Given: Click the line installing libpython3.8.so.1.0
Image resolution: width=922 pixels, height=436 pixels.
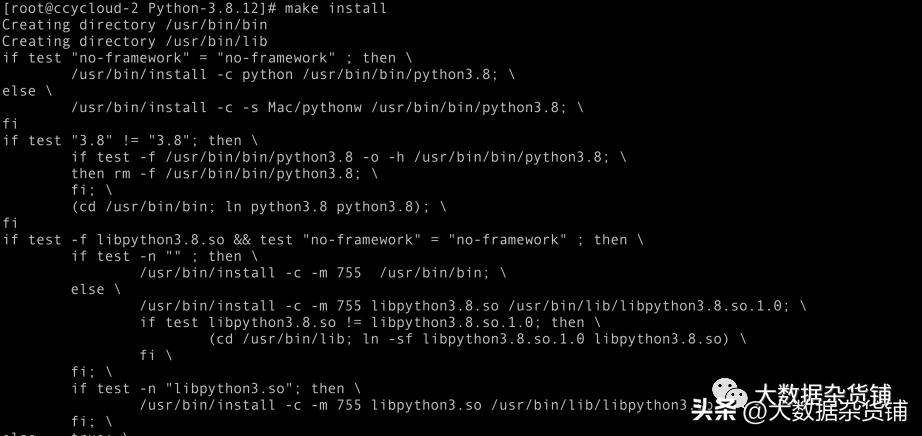Looking at the screenshot, I should pyautogui.click(x=472, y=305).
